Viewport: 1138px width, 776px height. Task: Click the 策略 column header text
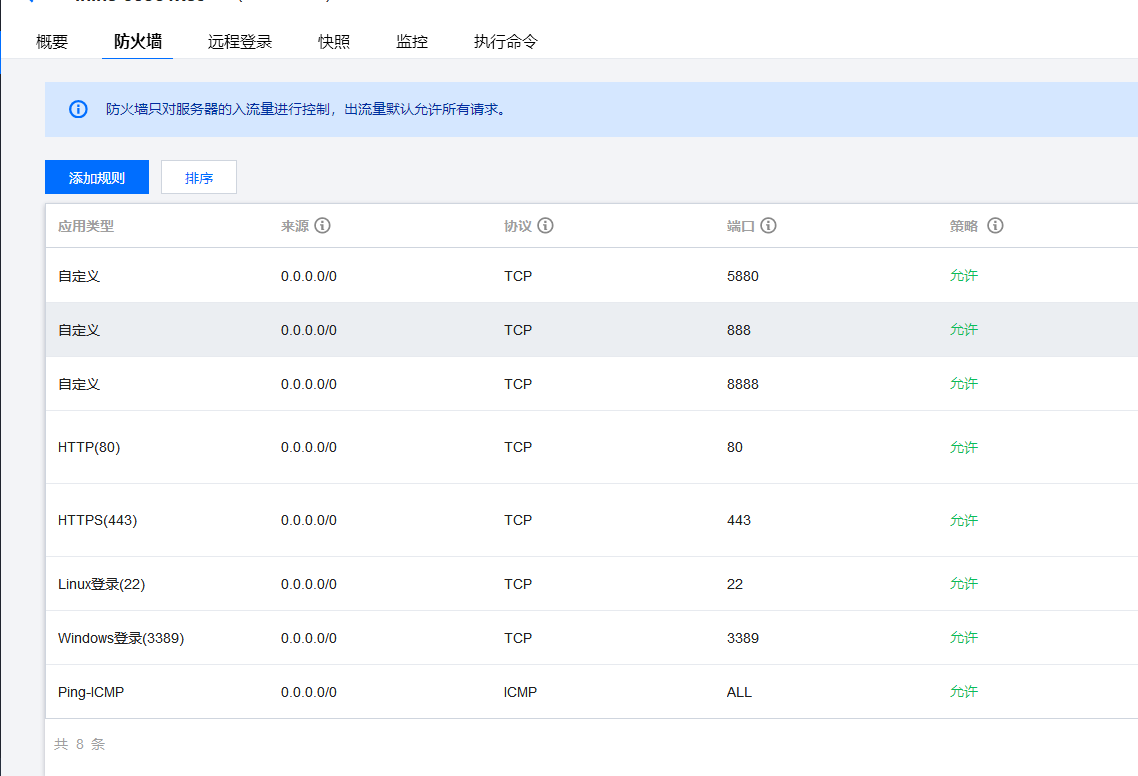click(x=964, y=226)
